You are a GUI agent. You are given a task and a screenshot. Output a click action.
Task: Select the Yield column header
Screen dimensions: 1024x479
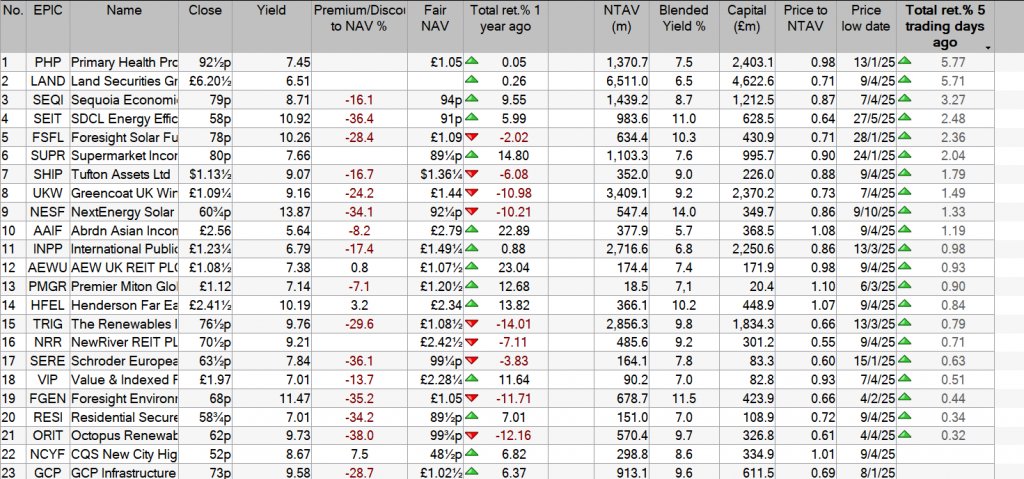270,10
